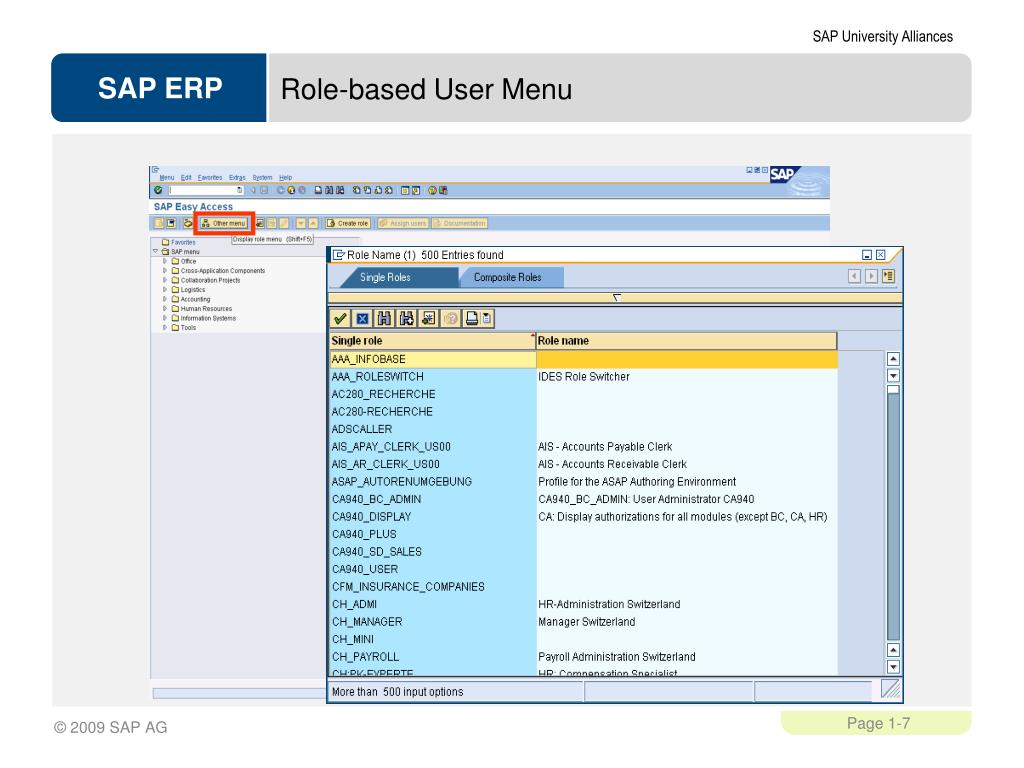This screenshot has width=1024, height=768.
Task: Open the System menu
Action: (x=263, y=178)
